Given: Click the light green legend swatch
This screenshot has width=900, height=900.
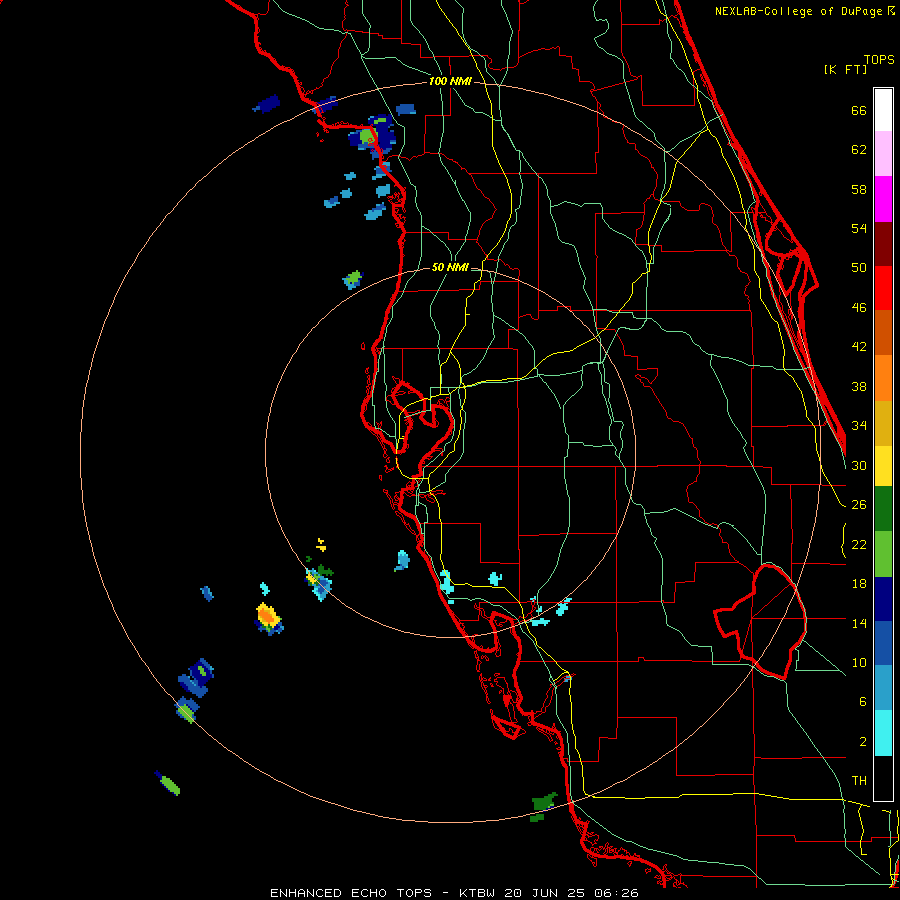Looking at the screenshot, I should pos(883,554).
